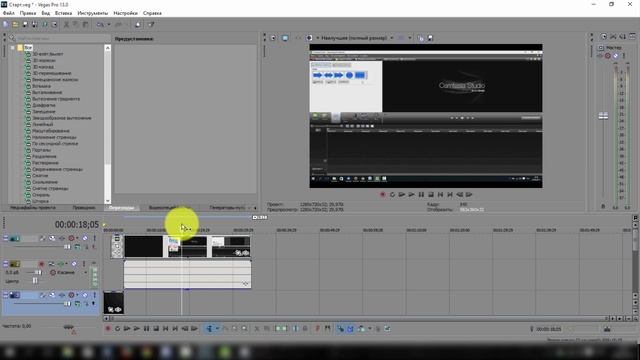Open the Инструменты menu
Screen dimensions: 640x360
pyautogui.click(x=93, y=13)
